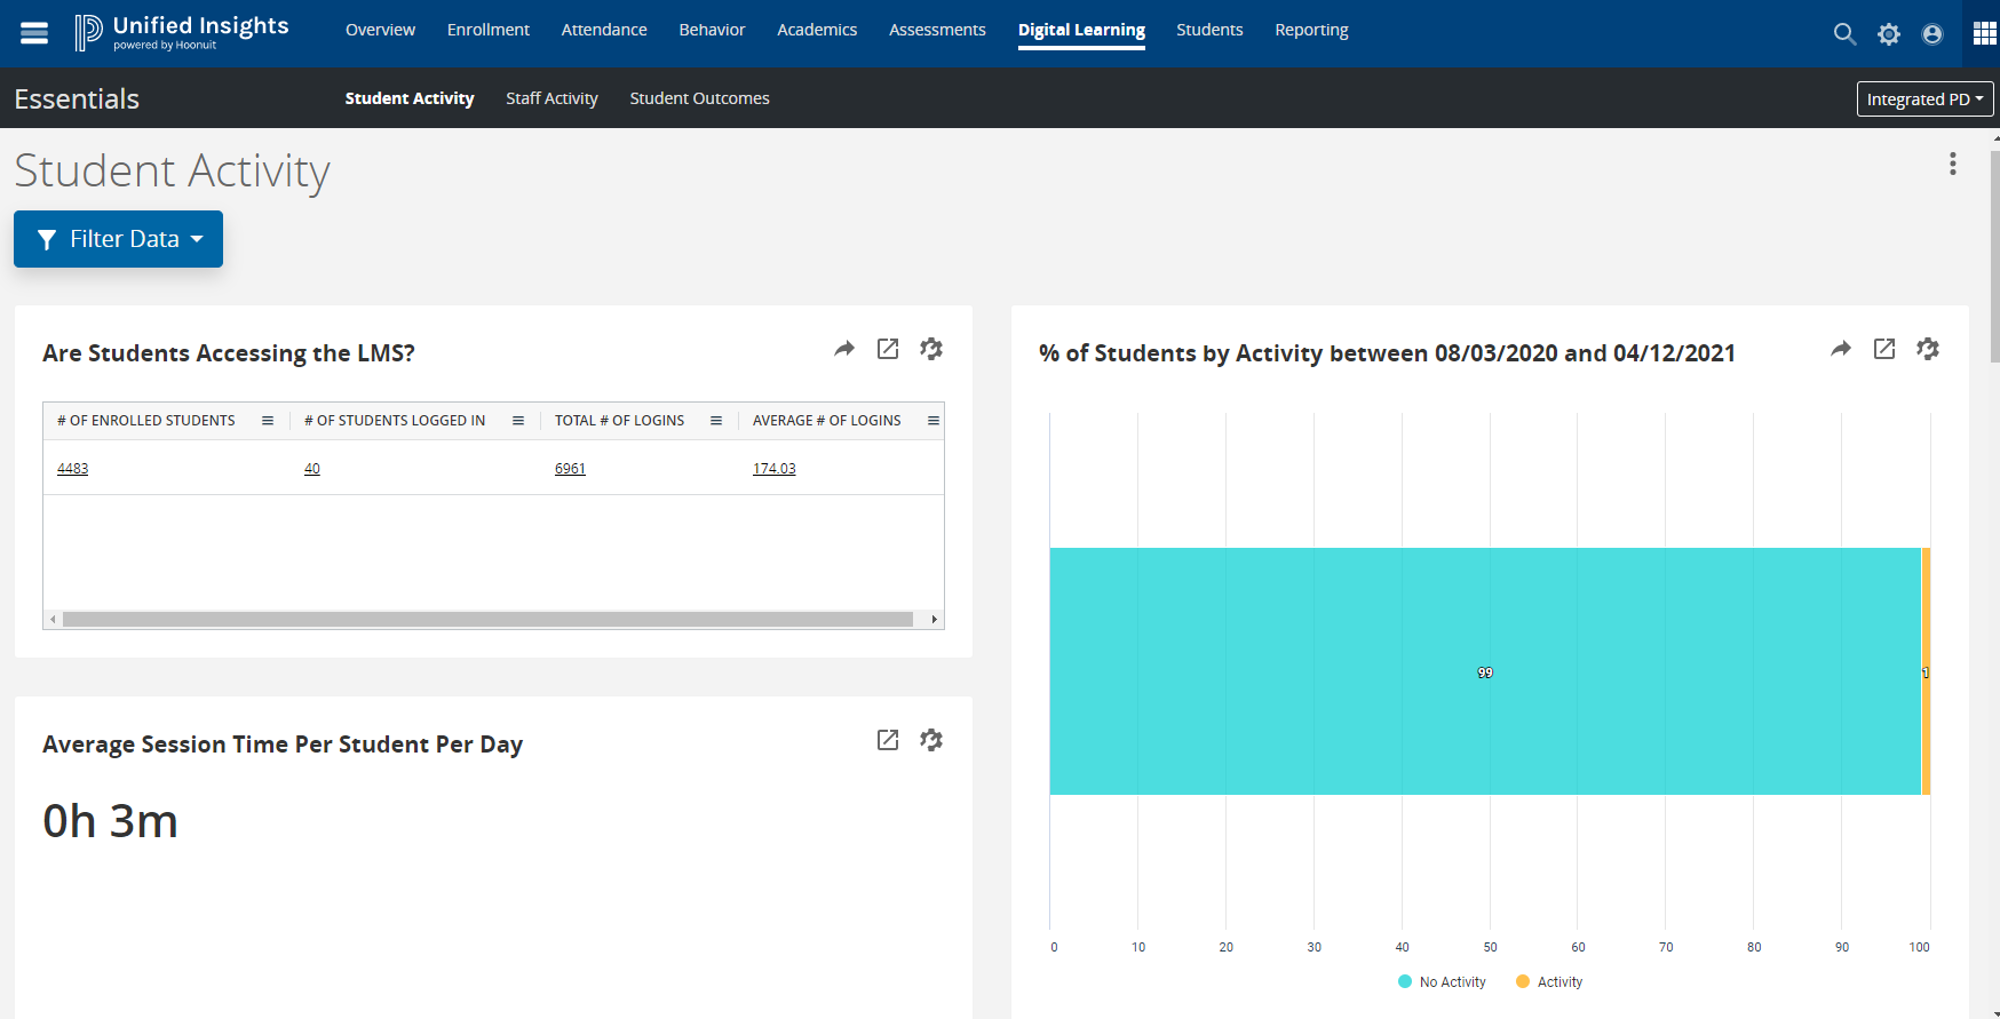Open settings gear in top bar
The height and width of the screenshot is (1020, 2002).
click(x=1888, y=34)
